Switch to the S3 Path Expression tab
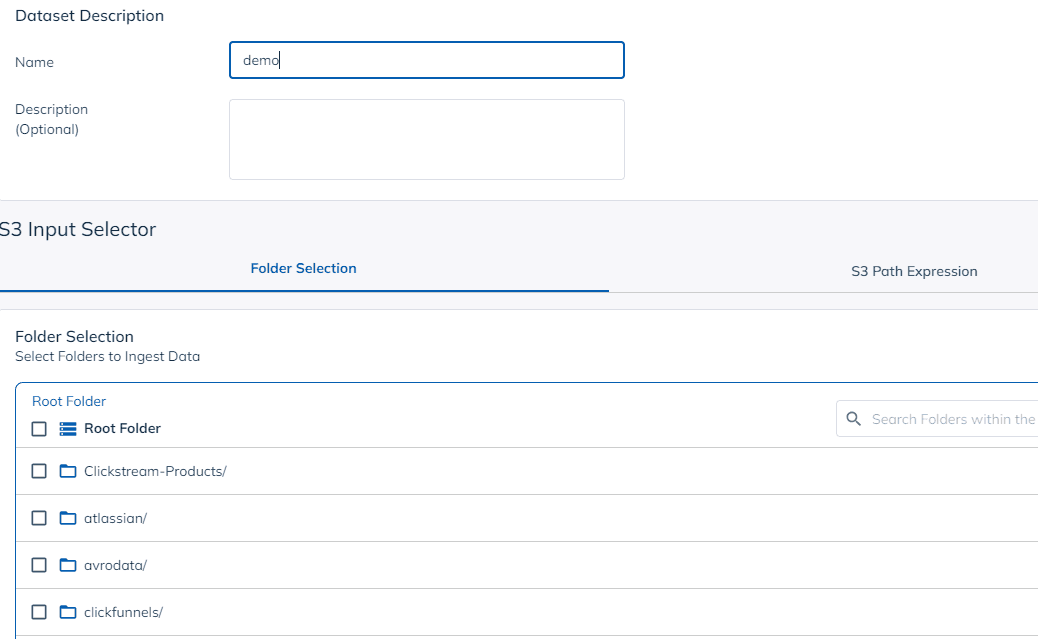 (x=914, y=270)
